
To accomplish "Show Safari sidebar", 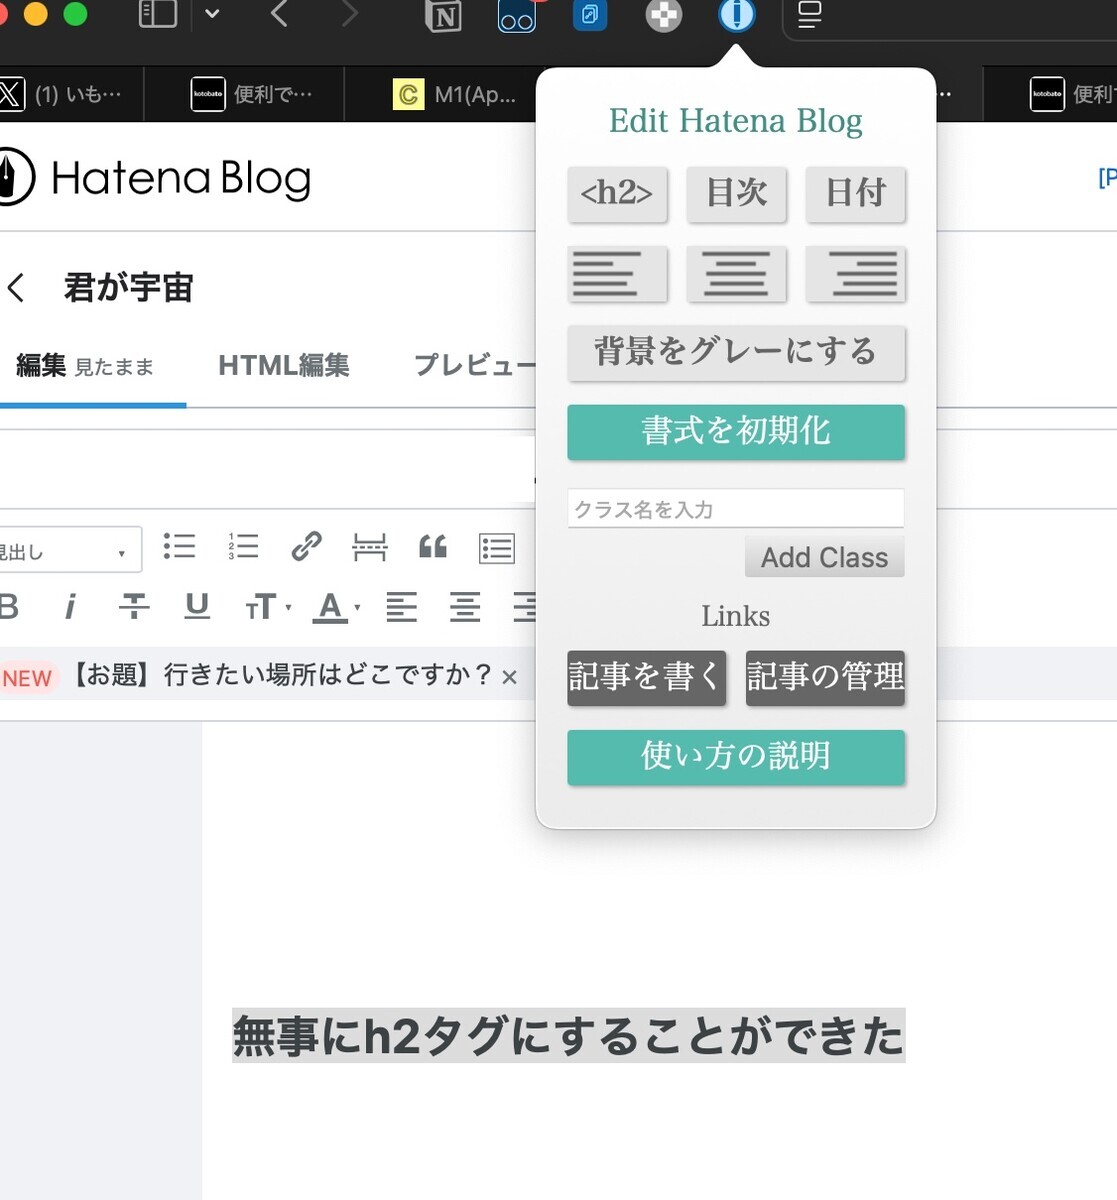I will point(158,13).
